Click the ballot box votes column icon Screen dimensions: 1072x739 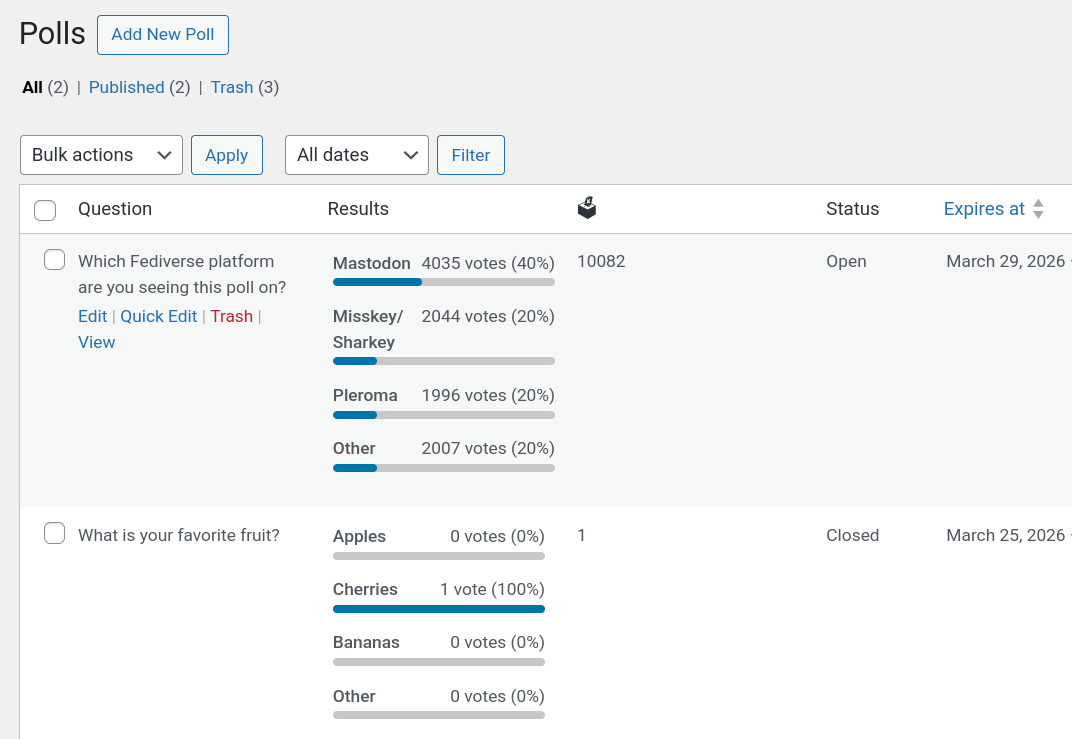pos(587,208)
